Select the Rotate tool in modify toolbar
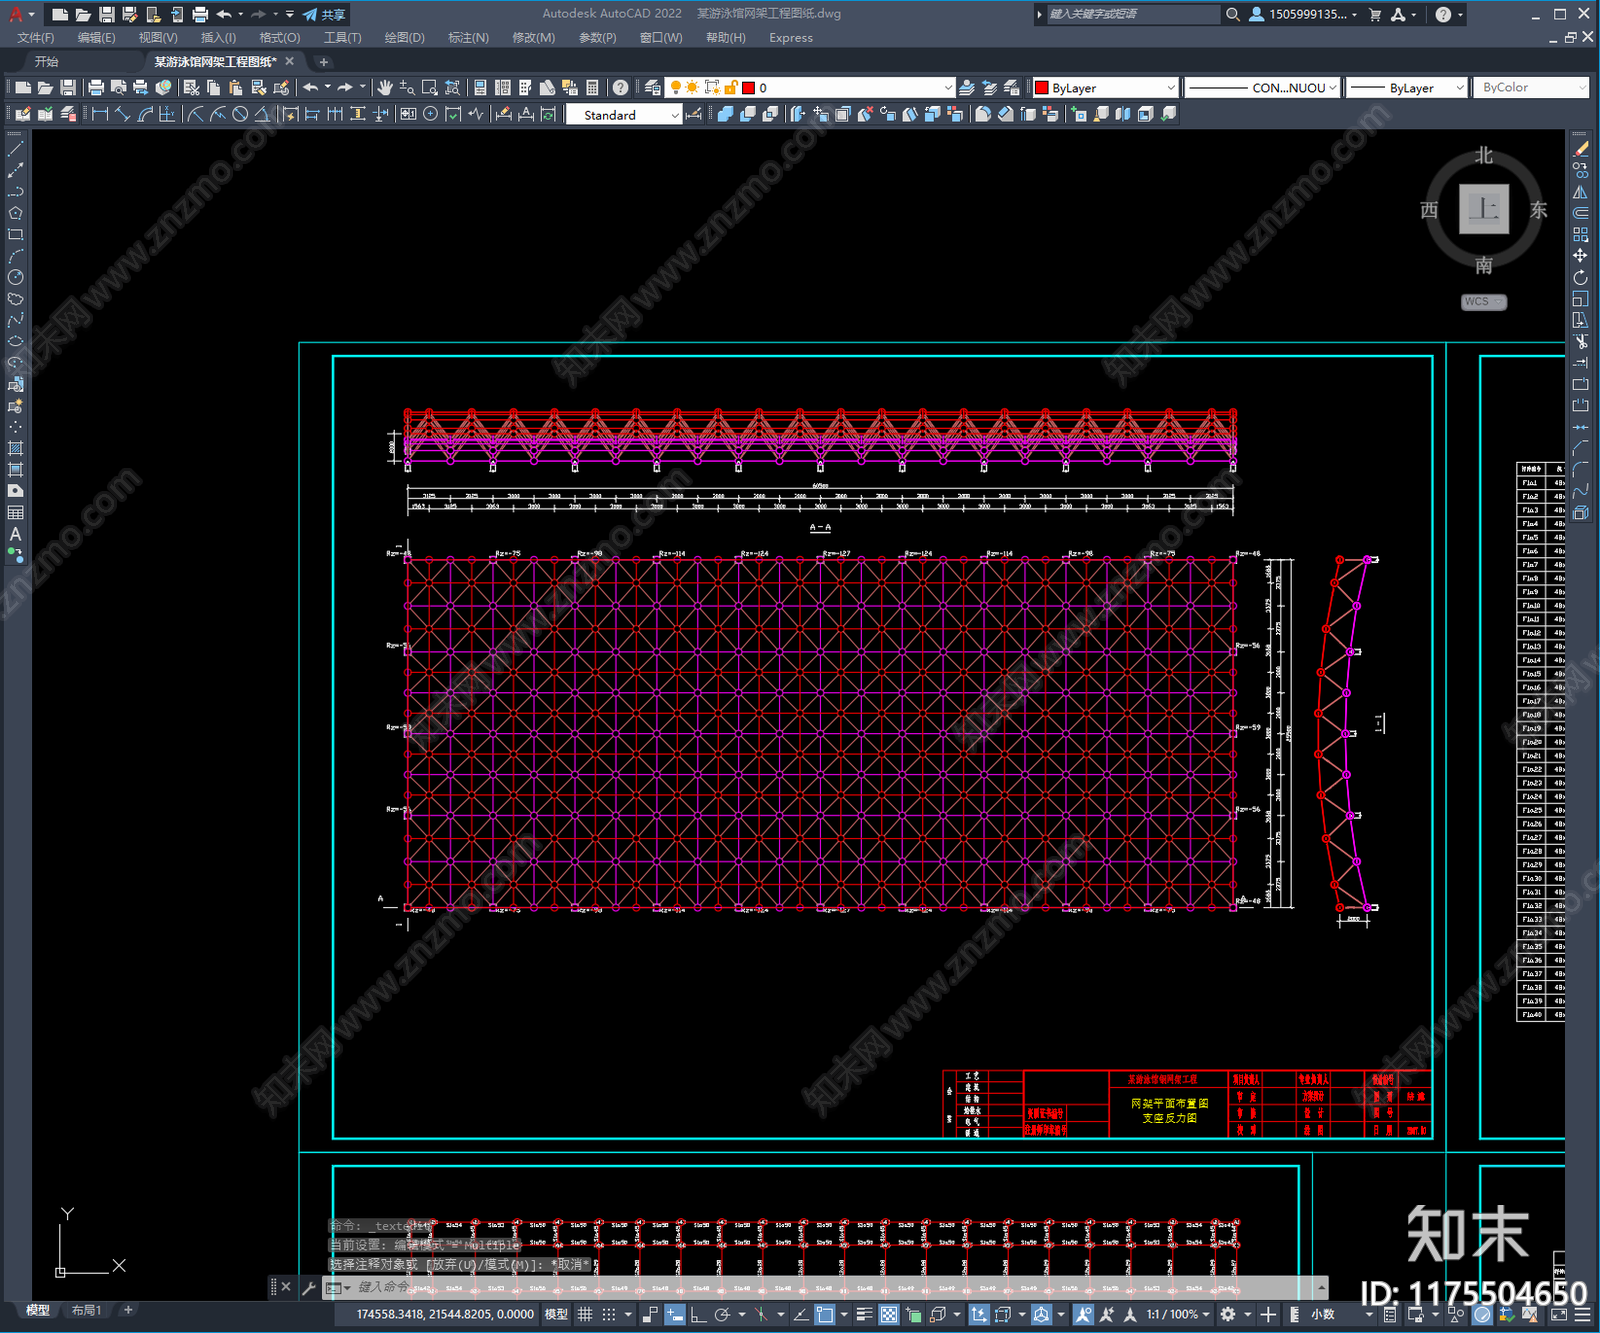The width and height of the screenshot is (1600, 1333). [1580, 277]
